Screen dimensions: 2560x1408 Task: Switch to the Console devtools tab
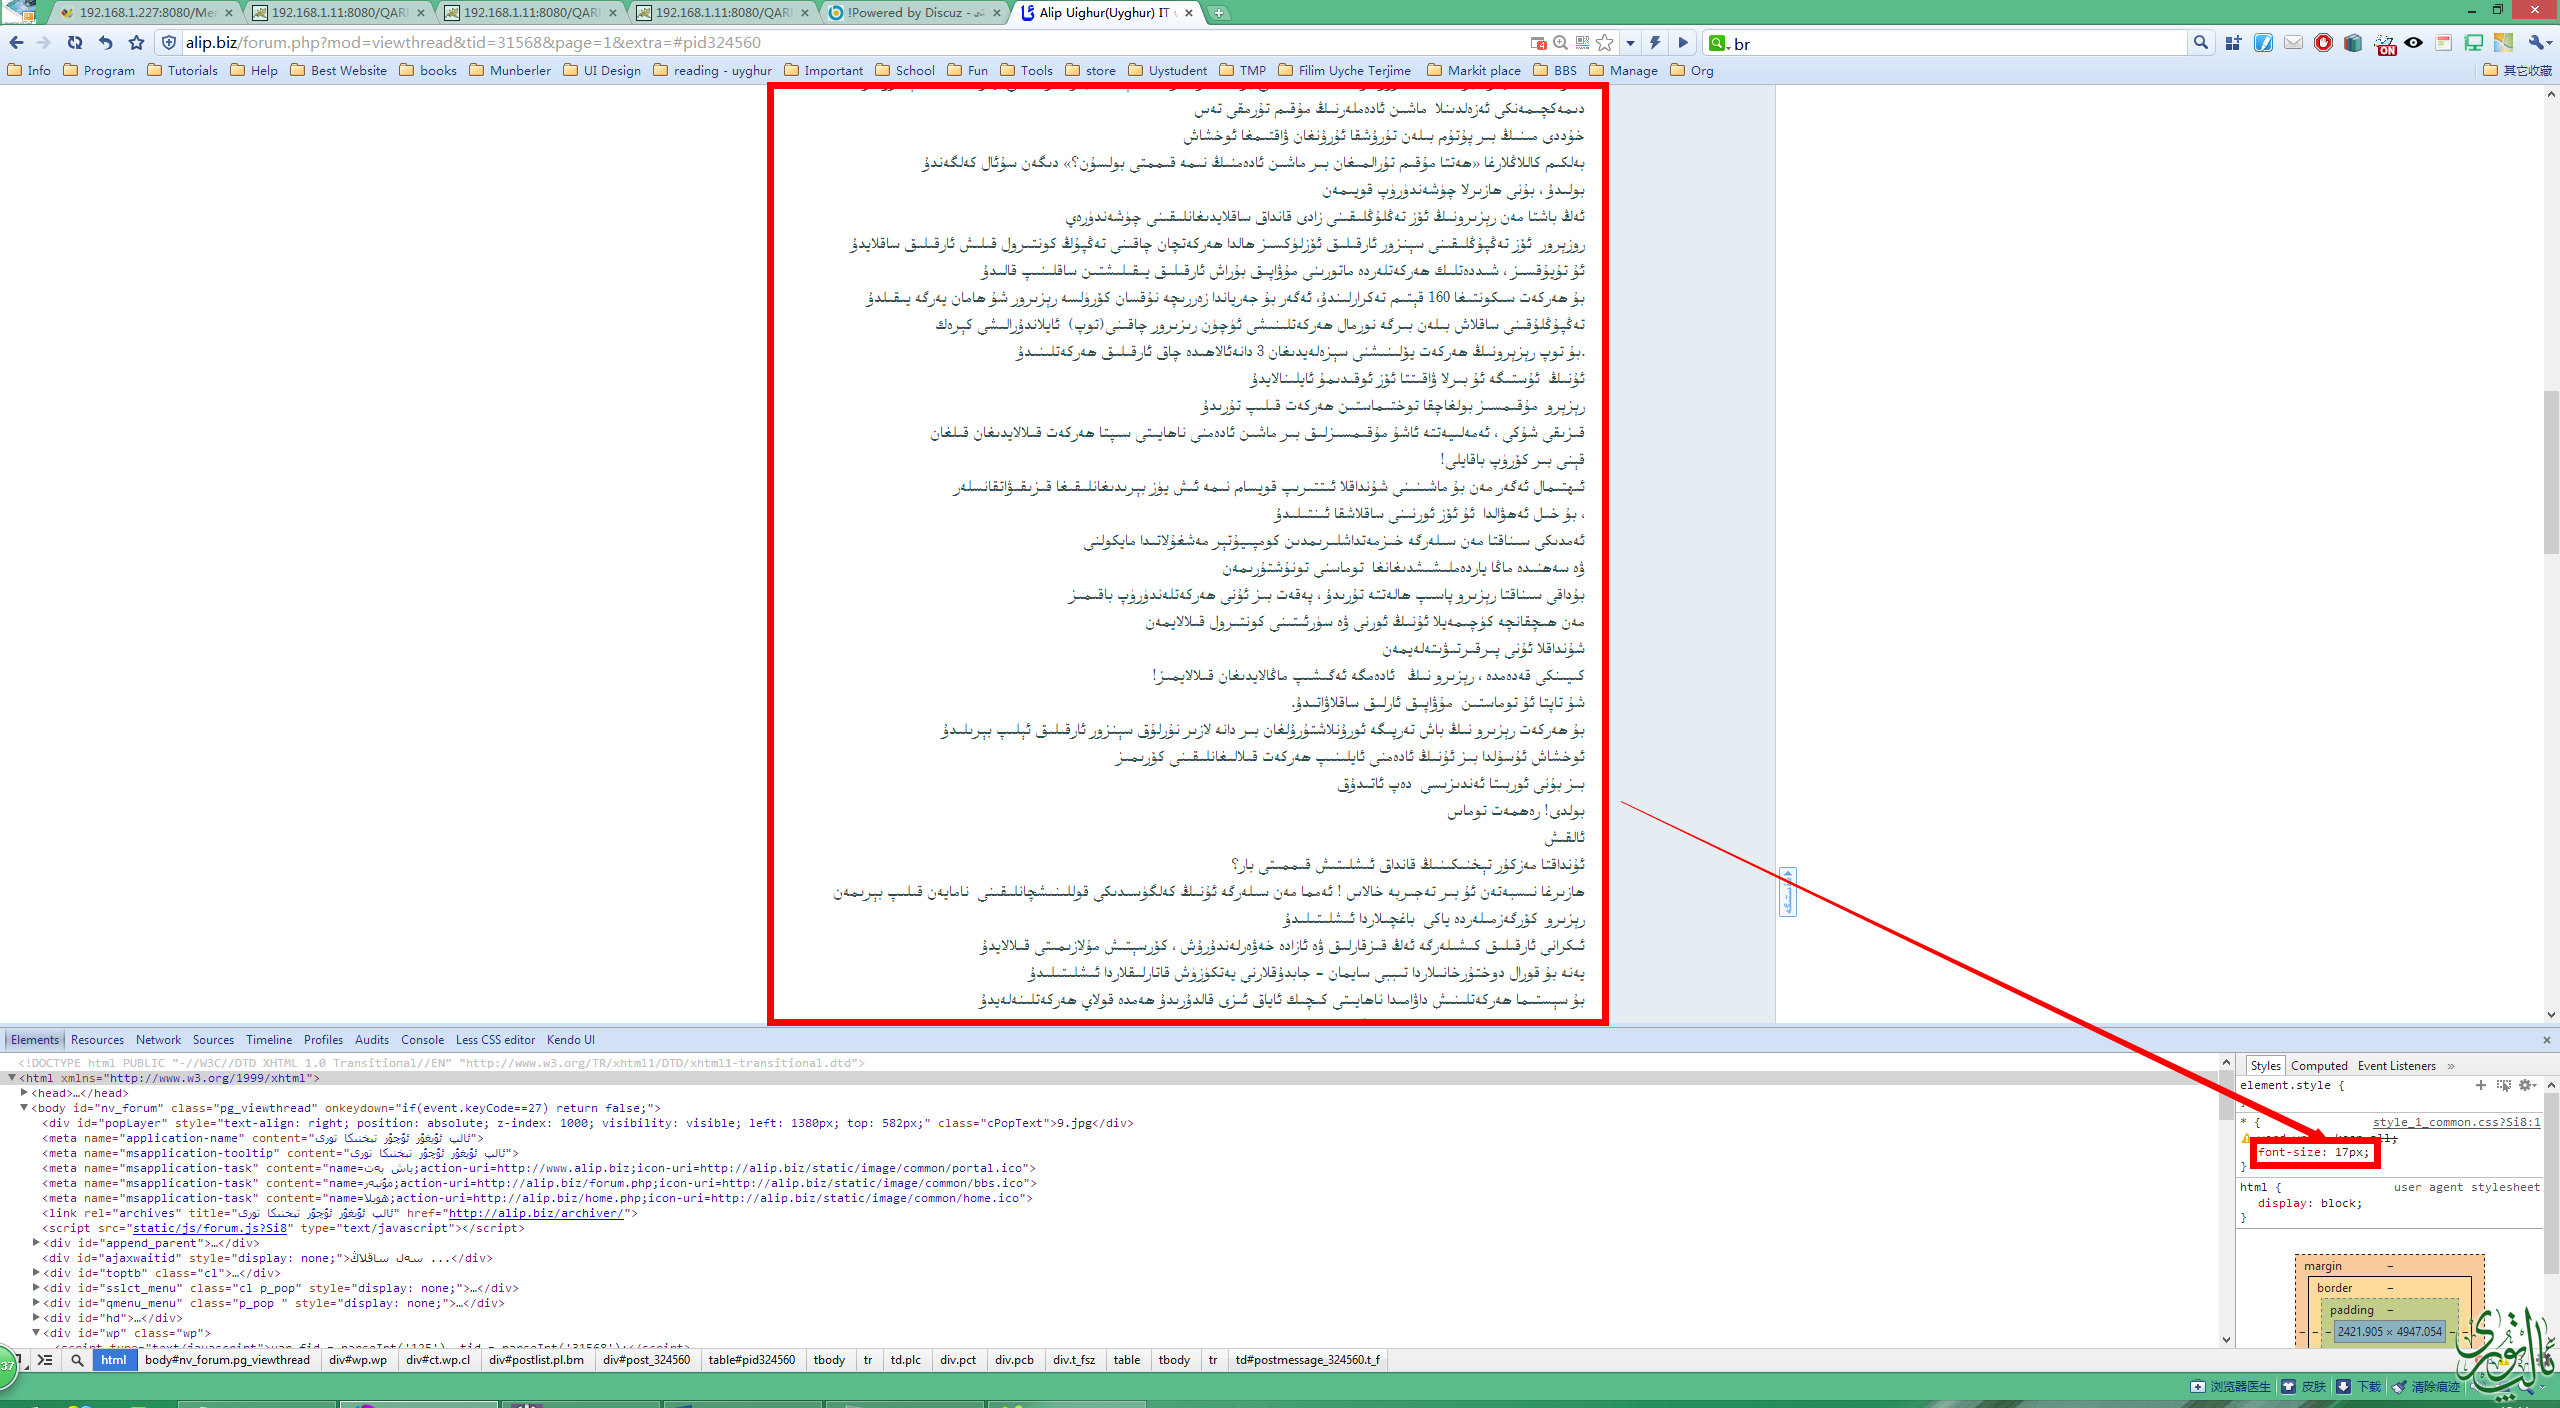[422, 1040]
